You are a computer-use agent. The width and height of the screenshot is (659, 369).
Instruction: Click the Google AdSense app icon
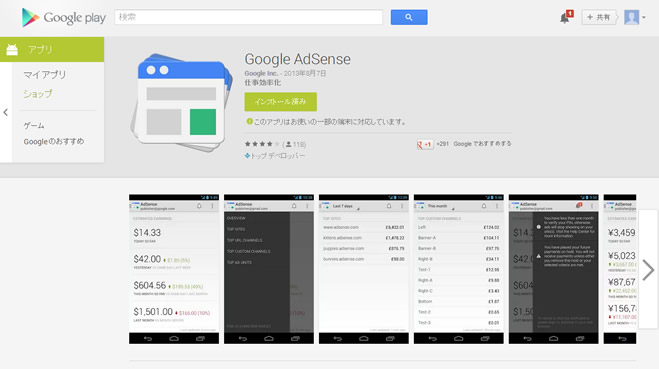point(182,103)
